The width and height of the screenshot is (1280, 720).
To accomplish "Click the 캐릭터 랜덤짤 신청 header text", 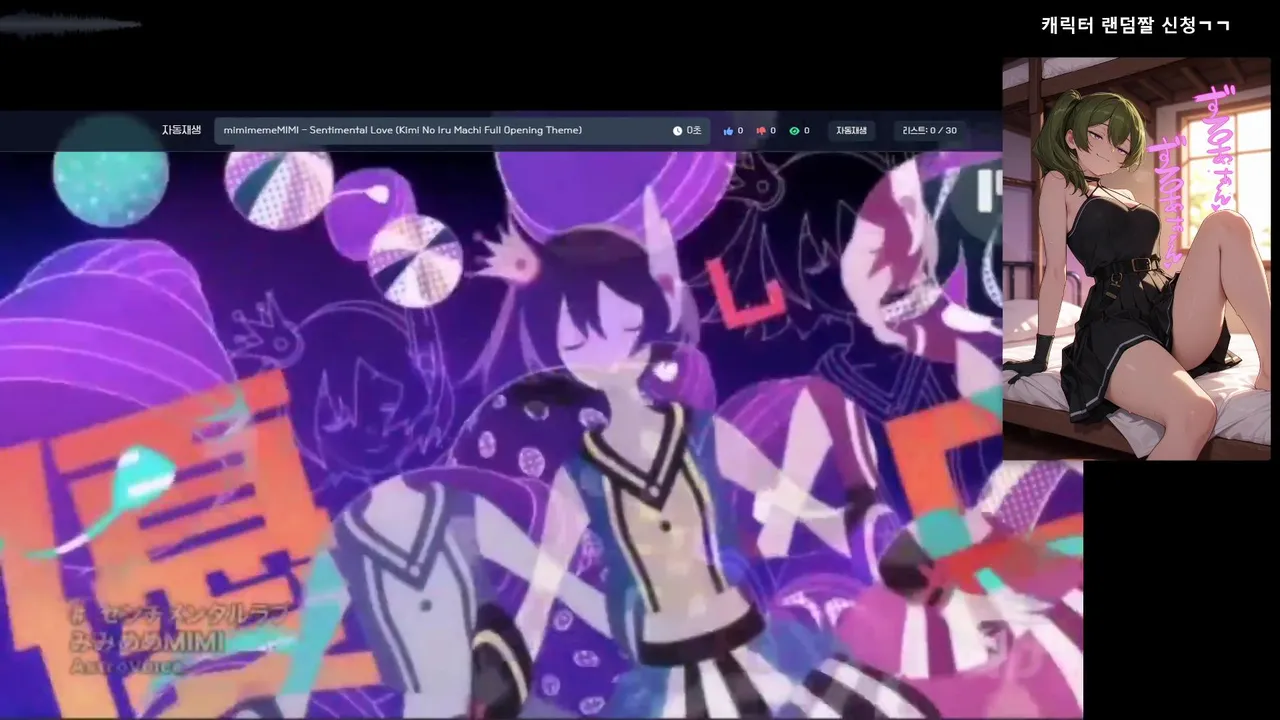I will [1135, 25].
